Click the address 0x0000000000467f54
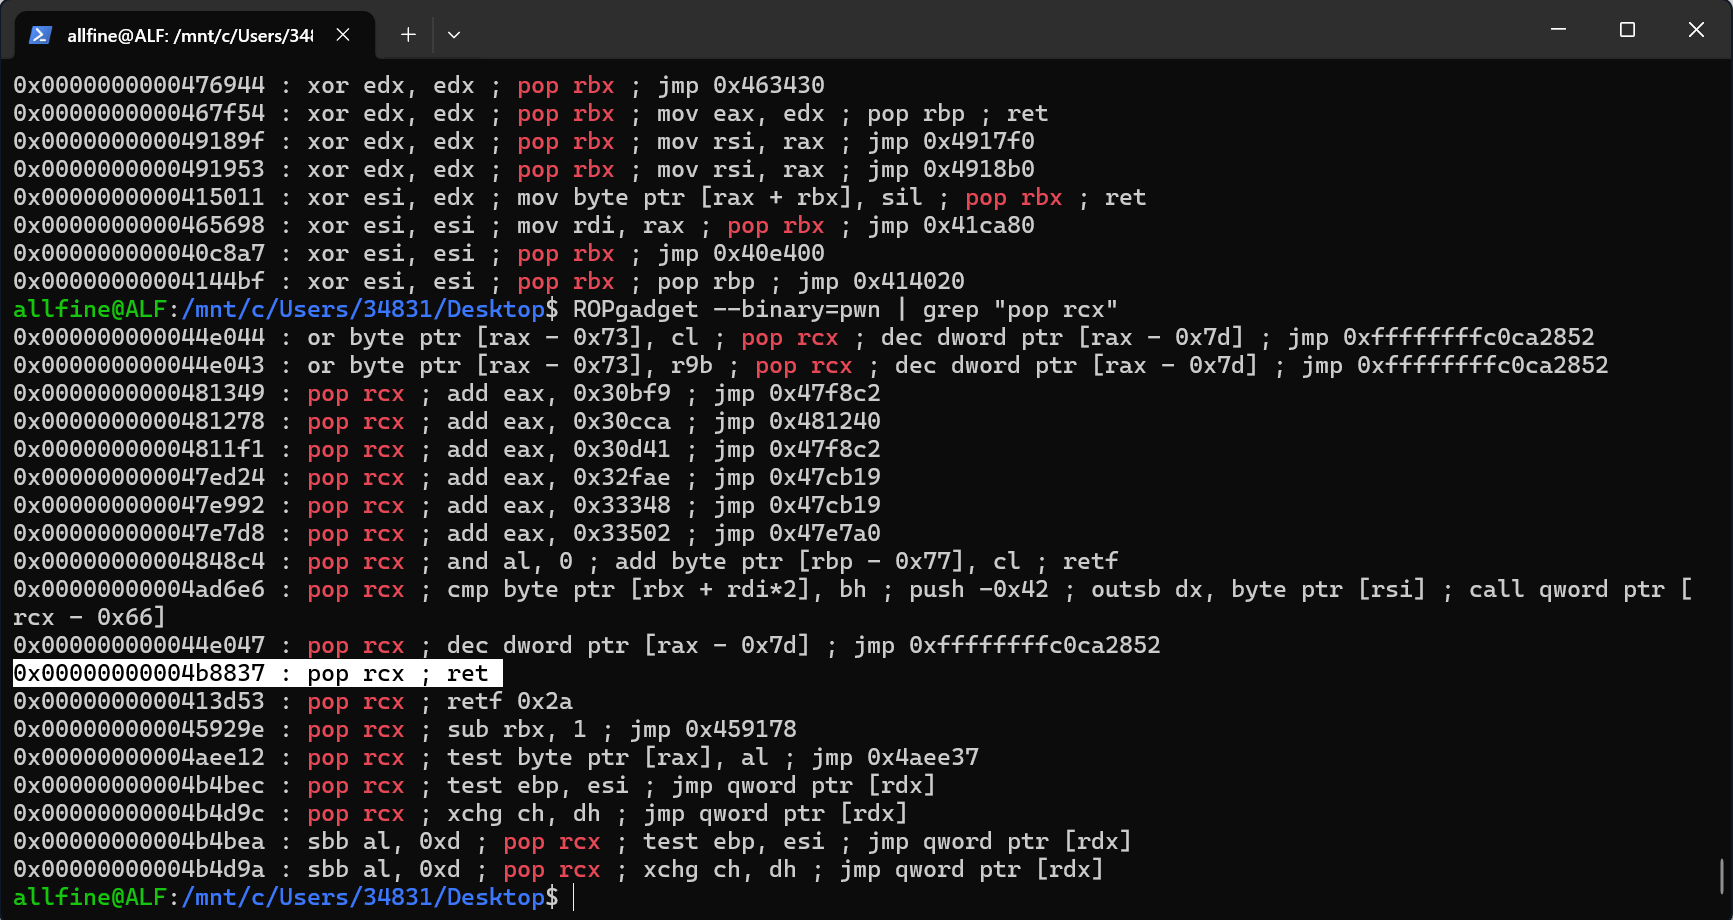This screenshot has width=1733, height=920. 139,113
